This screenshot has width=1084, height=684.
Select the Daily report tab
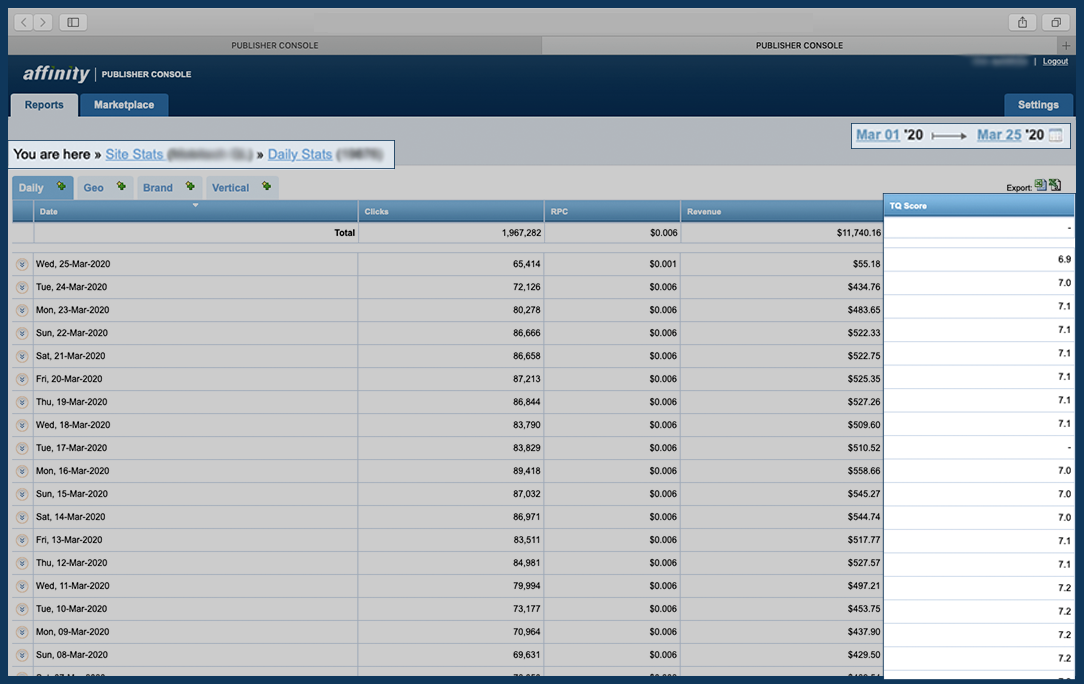[x=32, y=188]
